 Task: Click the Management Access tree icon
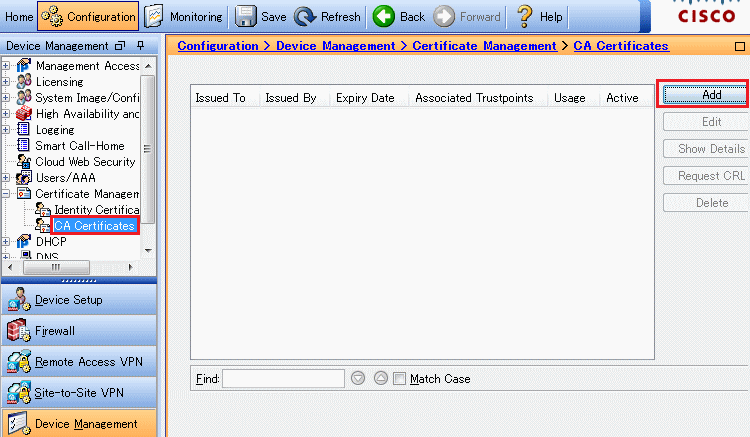click(24, 66)
